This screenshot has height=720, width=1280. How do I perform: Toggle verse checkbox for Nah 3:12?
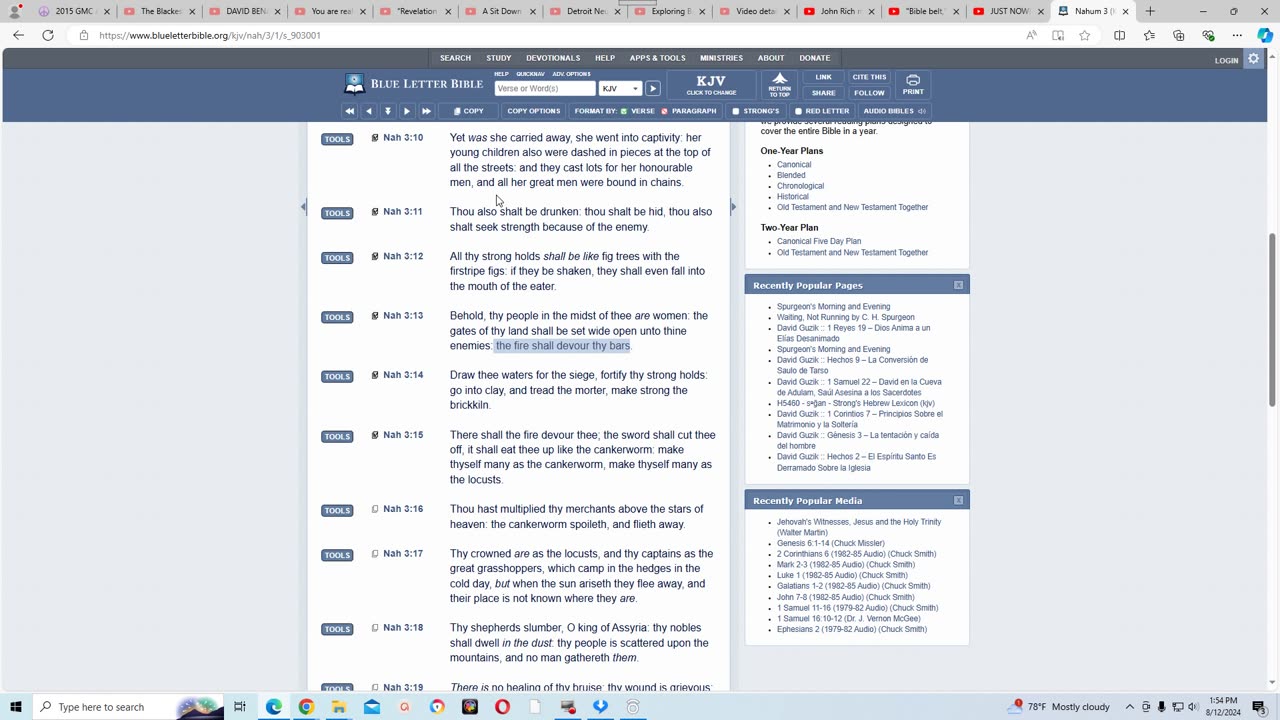tap(375, 257)
